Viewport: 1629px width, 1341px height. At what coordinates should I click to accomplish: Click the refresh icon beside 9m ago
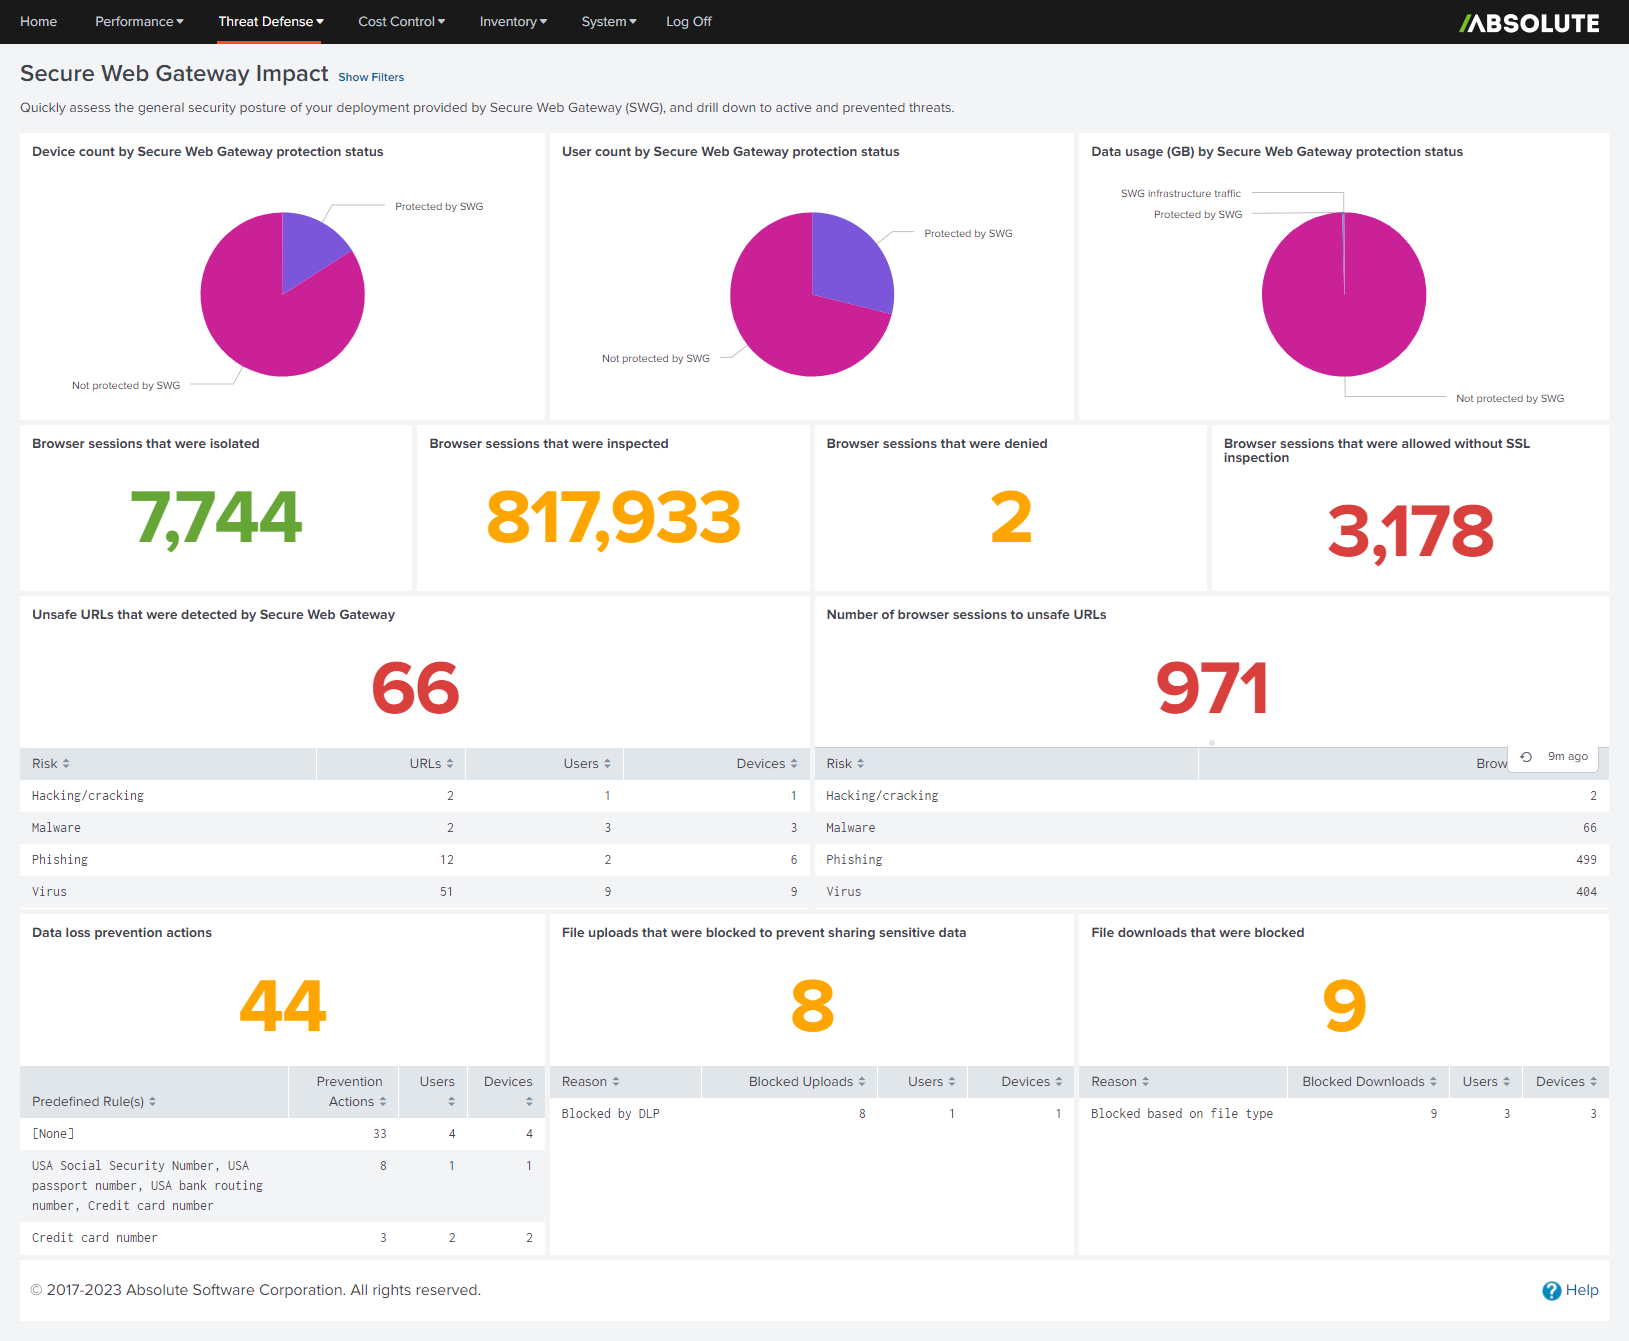(1526, 757)
